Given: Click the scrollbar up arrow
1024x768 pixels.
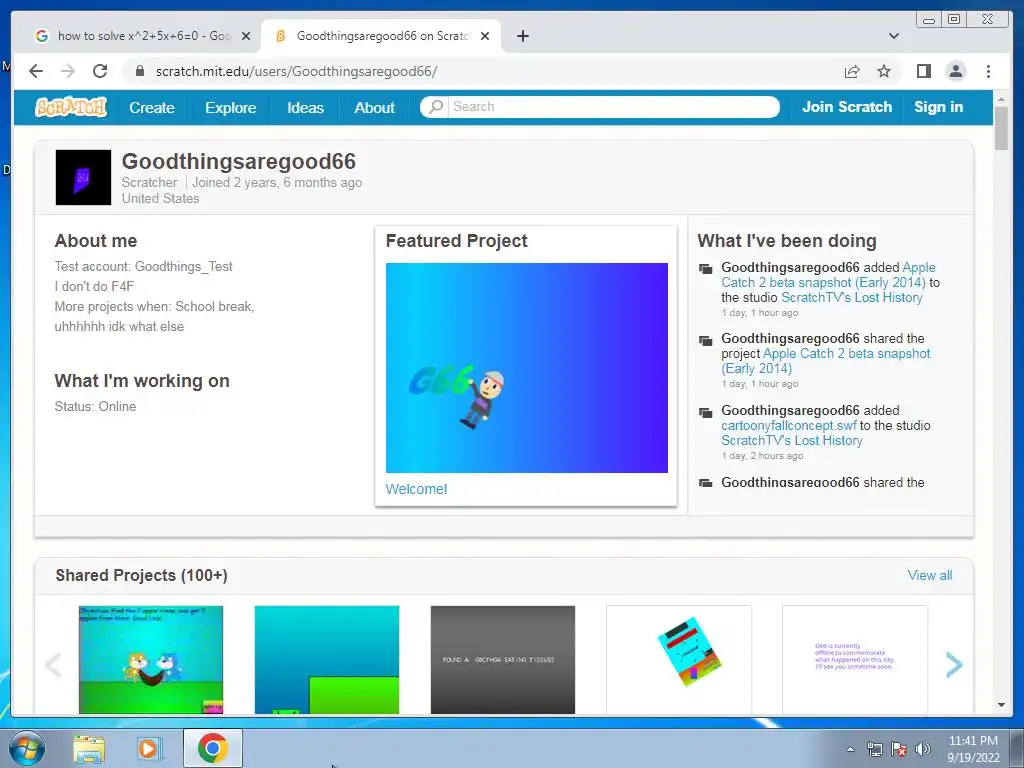Looking at the screenshot, I should pos(1001,99).
